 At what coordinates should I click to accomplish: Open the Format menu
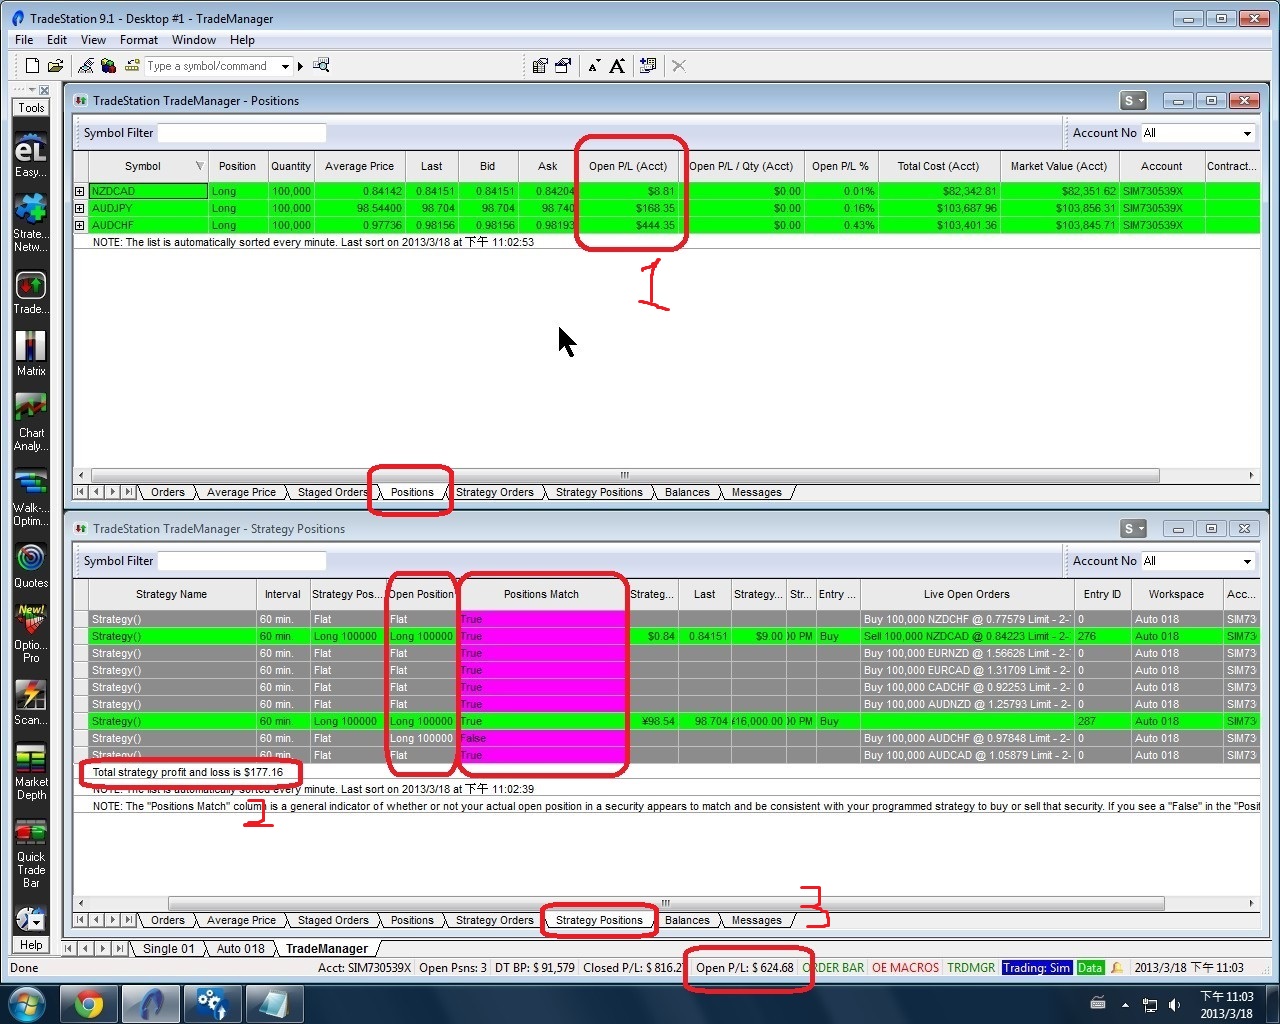pos(139,40)
